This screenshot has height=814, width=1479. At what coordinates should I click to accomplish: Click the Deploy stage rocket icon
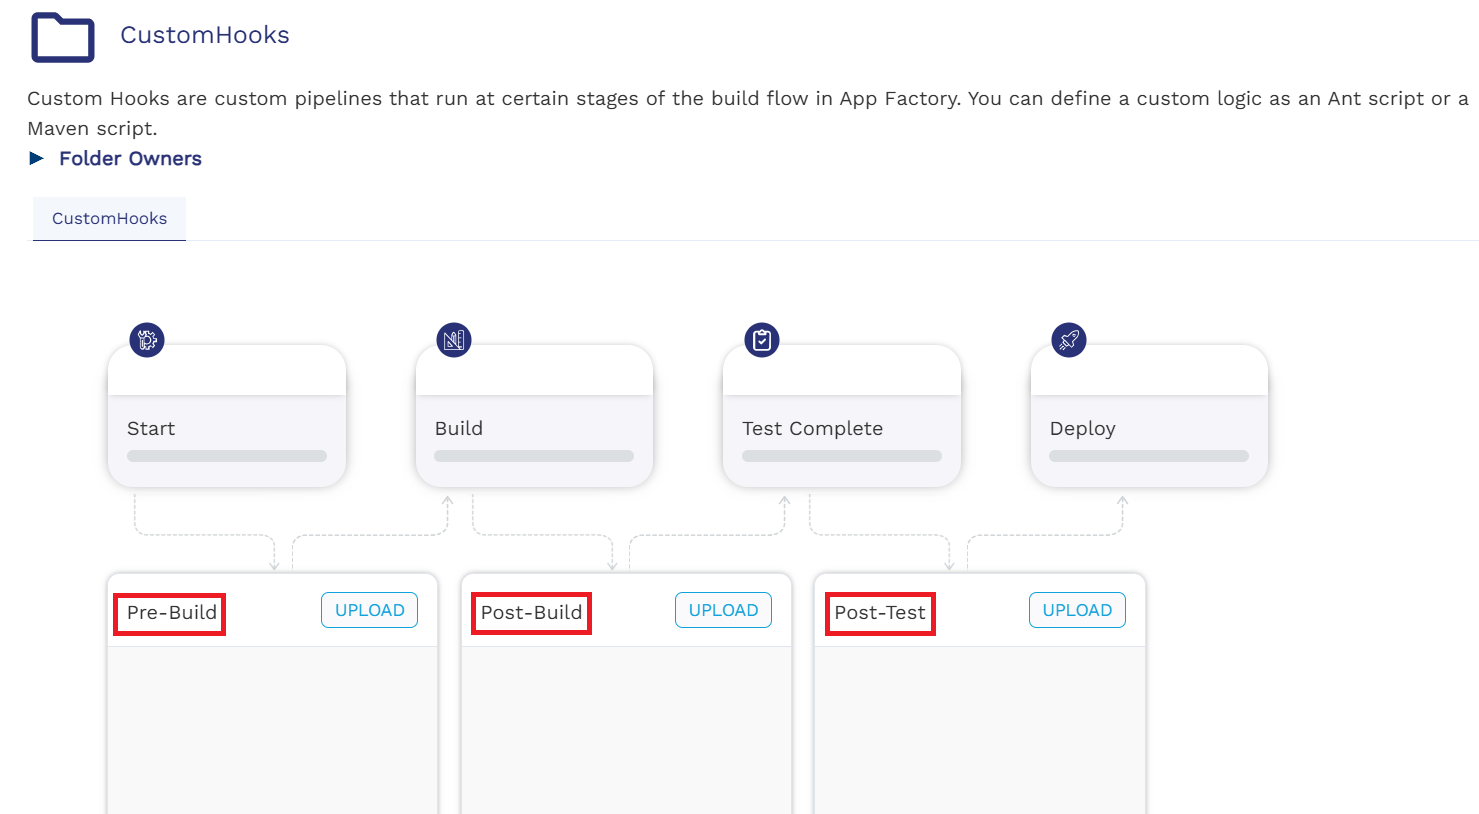point(1069,340)
